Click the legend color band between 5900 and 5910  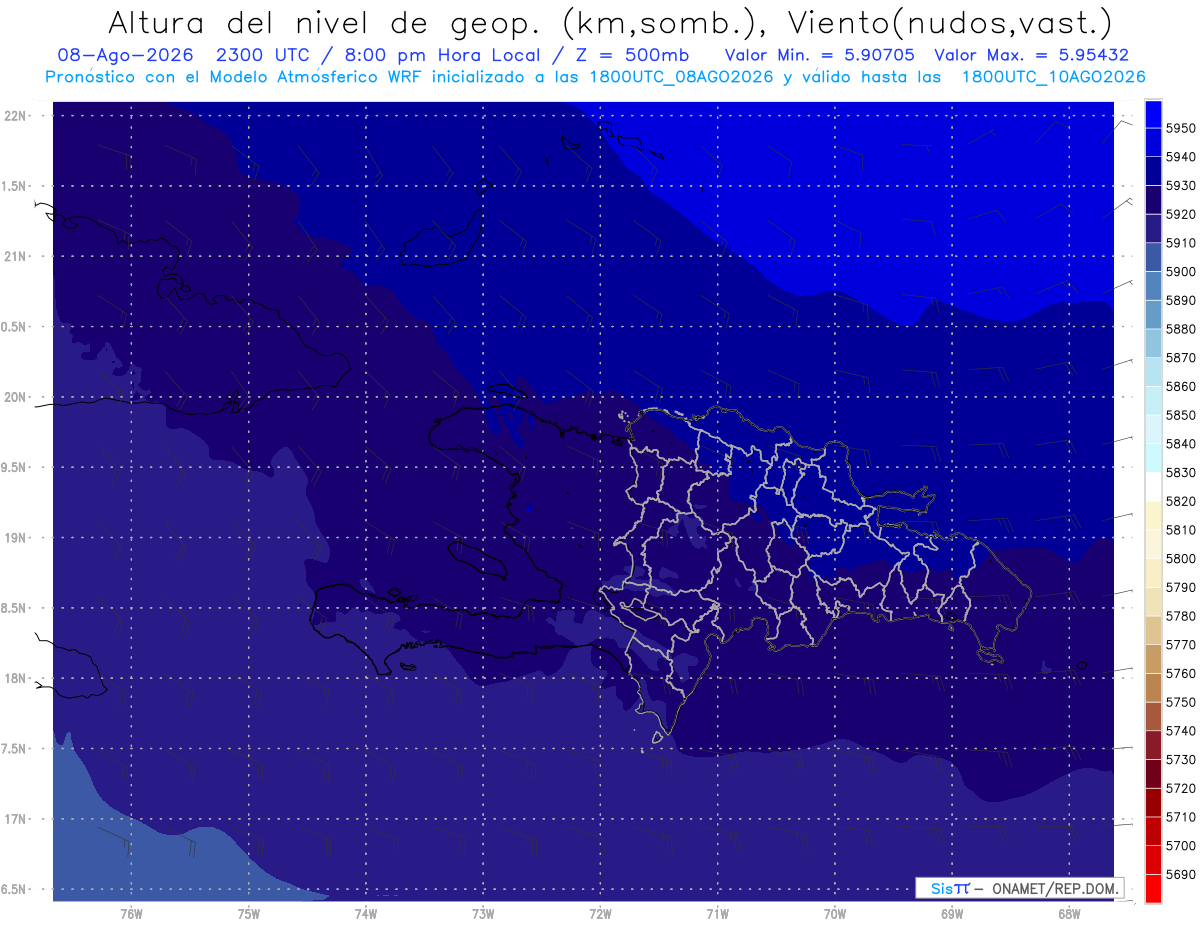tap(1153, 257)
